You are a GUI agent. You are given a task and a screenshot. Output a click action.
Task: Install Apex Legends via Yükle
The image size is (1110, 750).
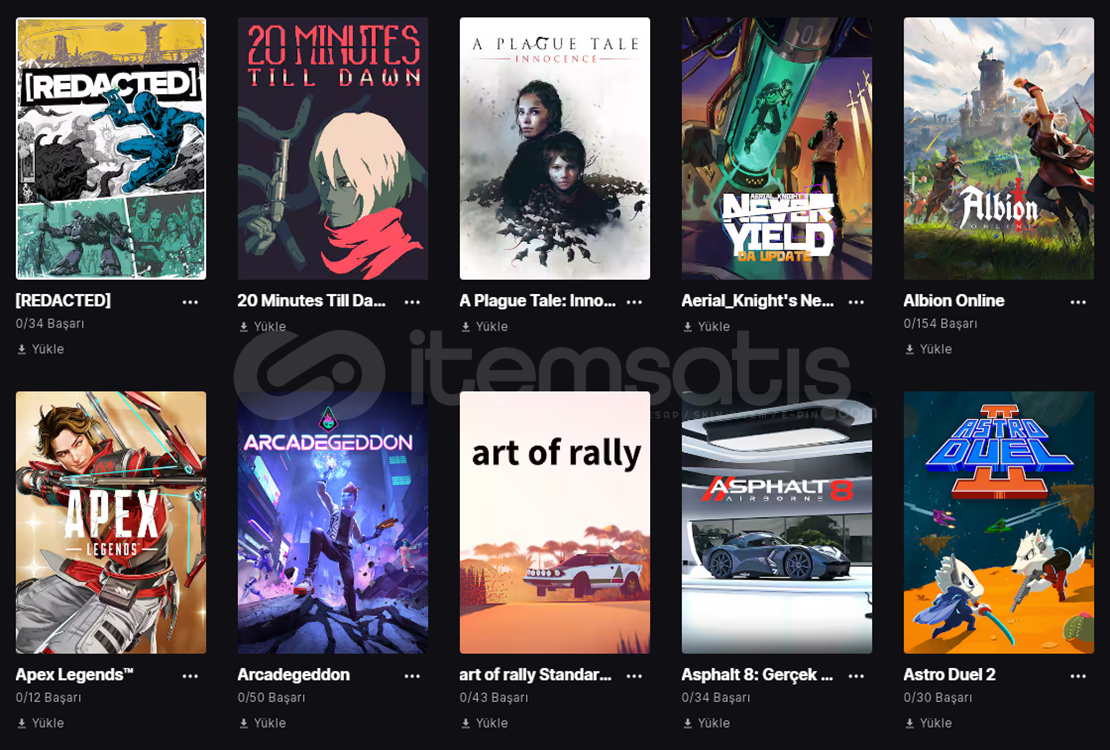click(40, 723)
